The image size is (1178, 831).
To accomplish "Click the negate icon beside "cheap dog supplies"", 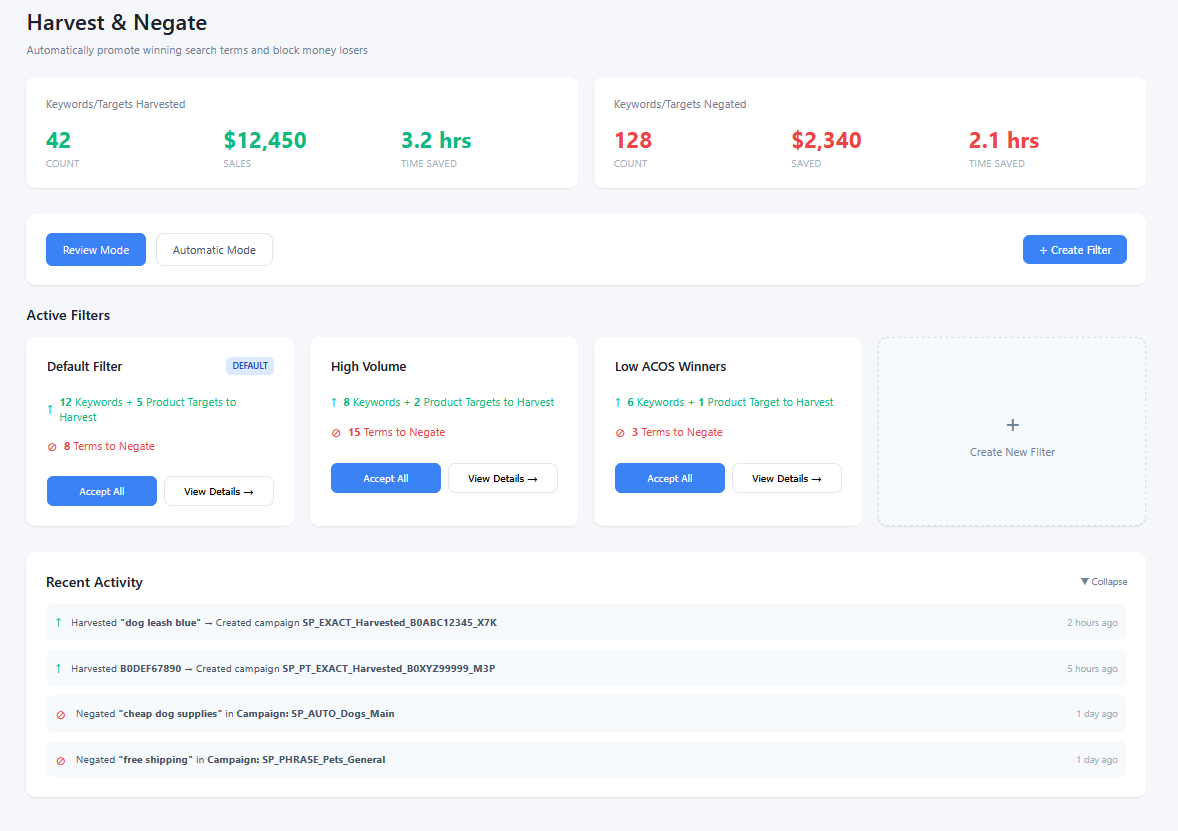I will click(61, 714).
